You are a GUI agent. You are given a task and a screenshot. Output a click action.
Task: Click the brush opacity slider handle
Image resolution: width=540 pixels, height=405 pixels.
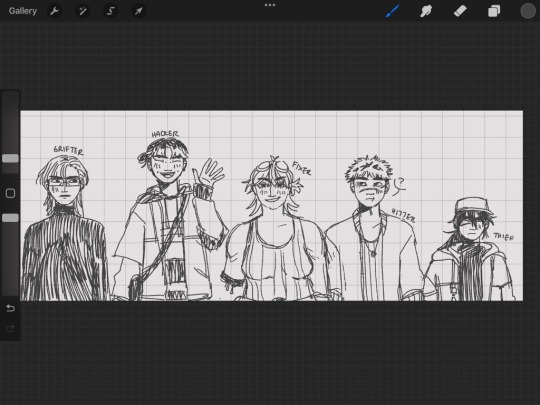click(x=10, y=218)
